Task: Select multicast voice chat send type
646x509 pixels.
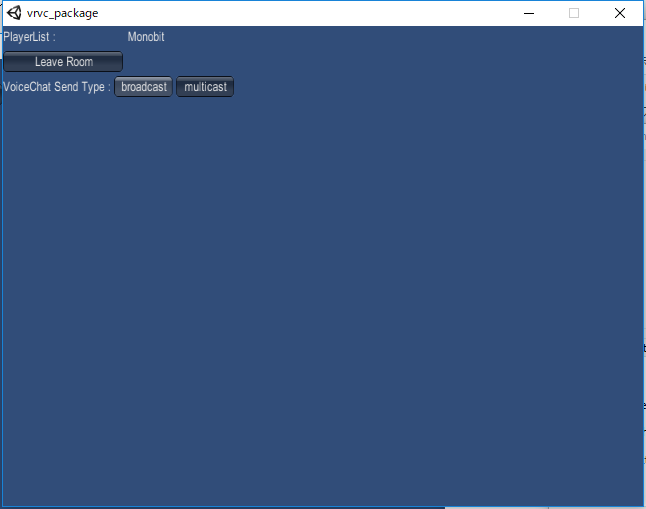Action: pyautogui.click(x=205, y=87)
